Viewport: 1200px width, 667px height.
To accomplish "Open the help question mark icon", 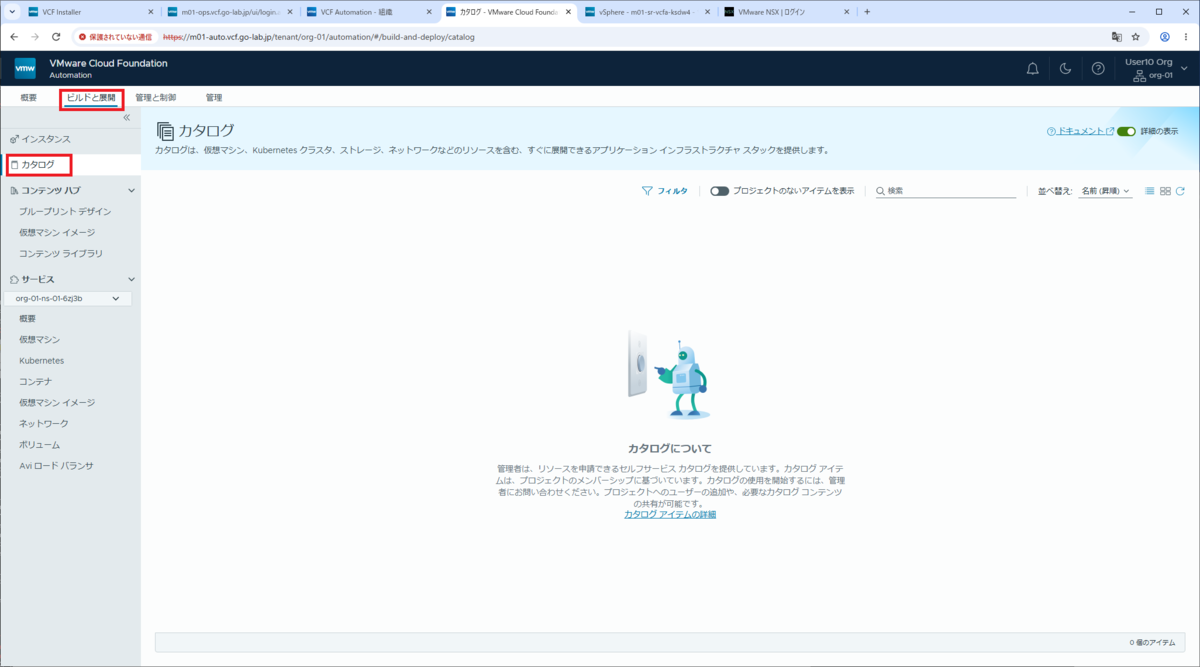I will [1098, 69].
